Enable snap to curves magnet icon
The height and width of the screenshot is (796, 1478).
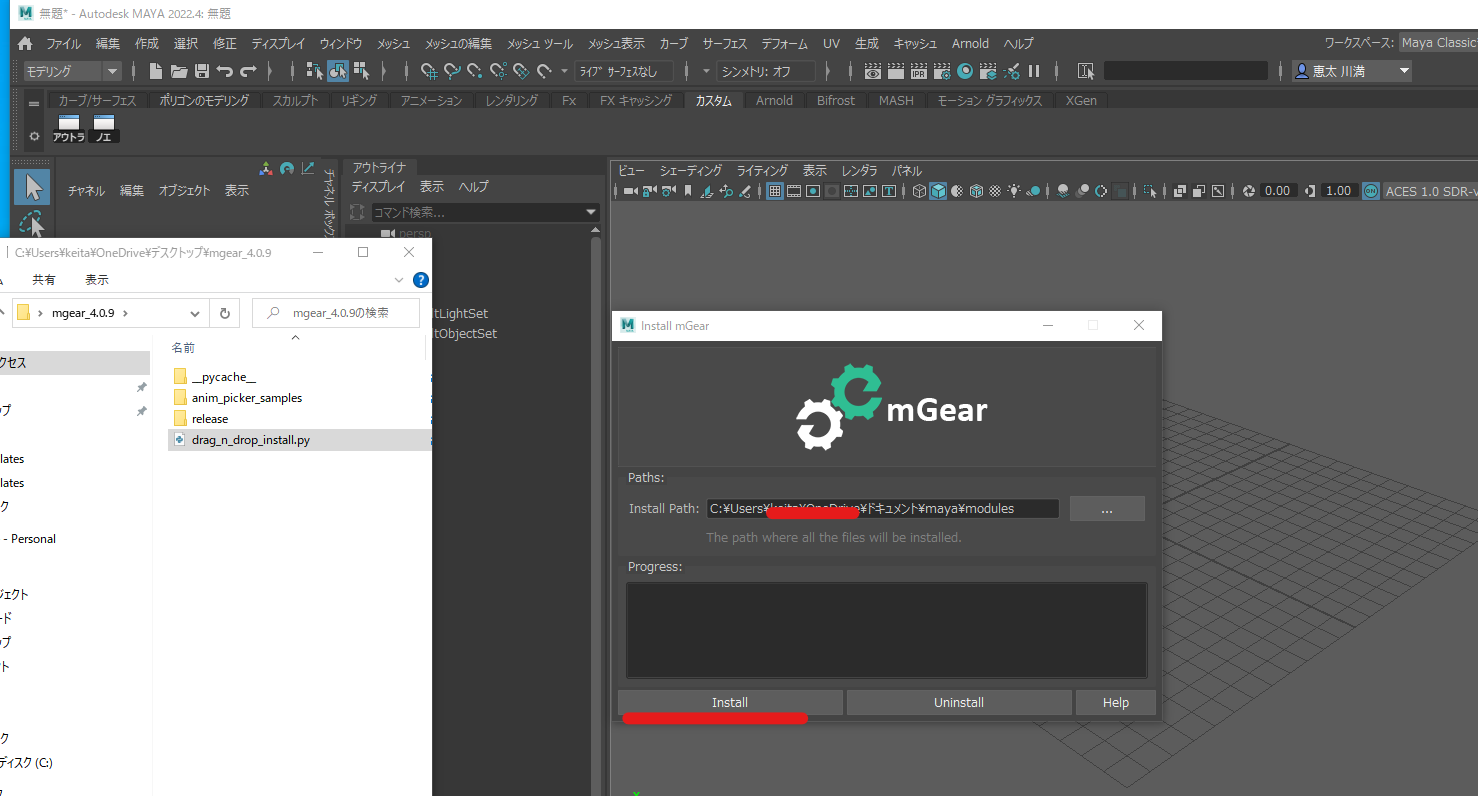tap(452, 71)
